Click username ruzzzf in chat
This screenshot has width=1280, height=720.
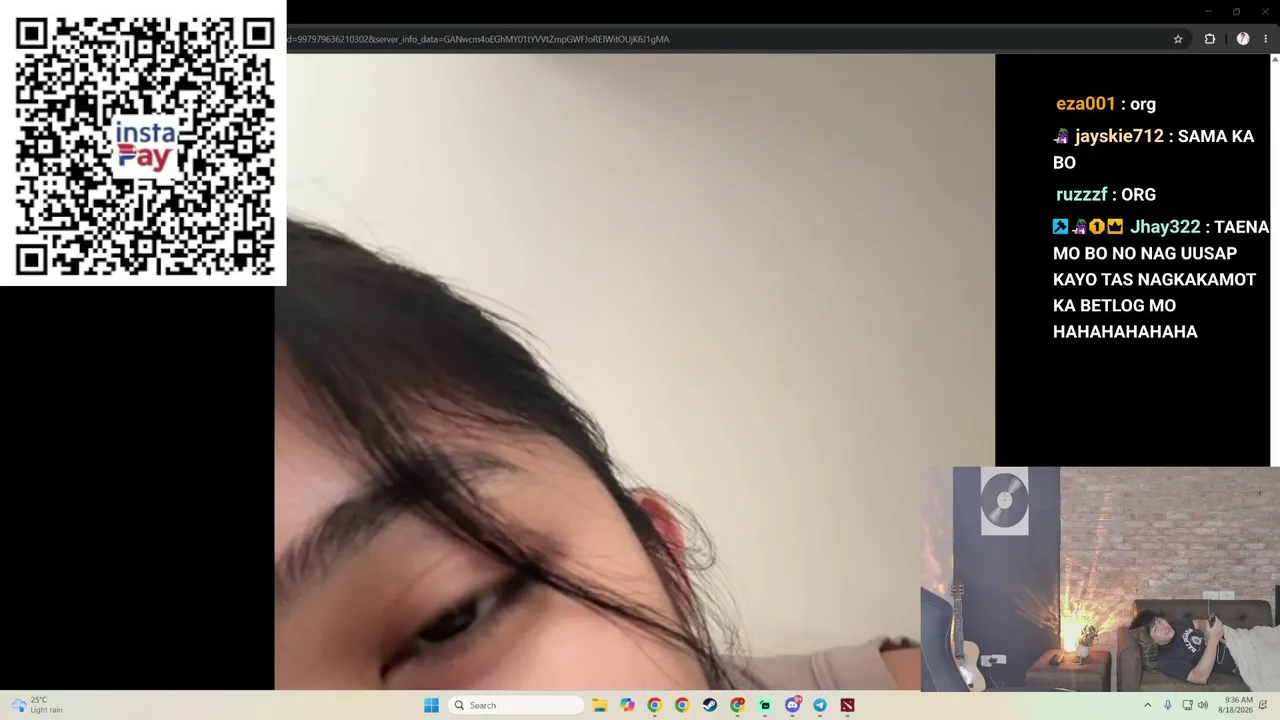(1081, 195)
